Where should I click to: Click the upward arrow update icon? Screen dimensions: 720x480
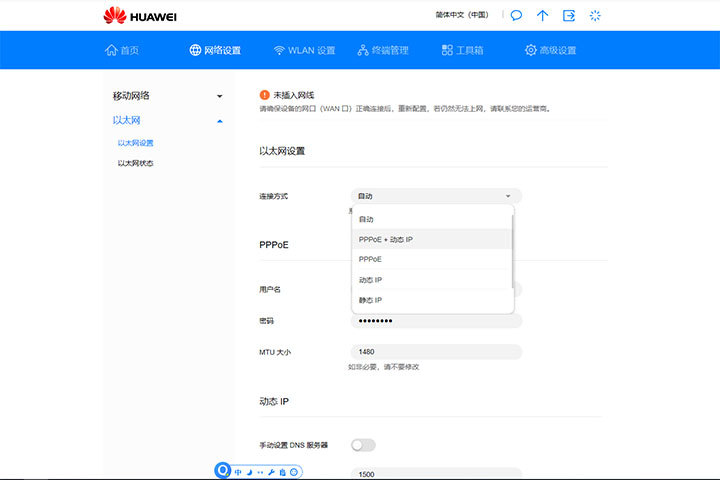[543, 15]
